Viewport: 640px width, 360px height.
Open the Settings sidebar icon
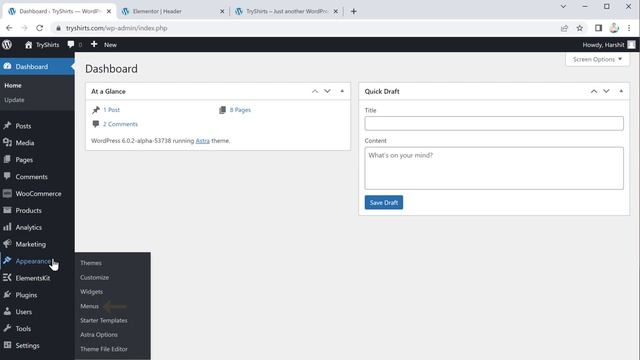[7, 345]
